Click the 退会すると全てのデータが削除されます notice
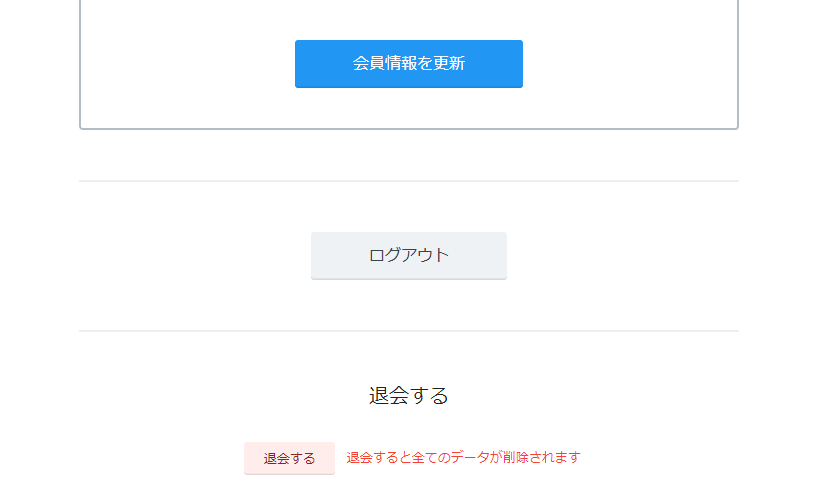 point(463,457)
